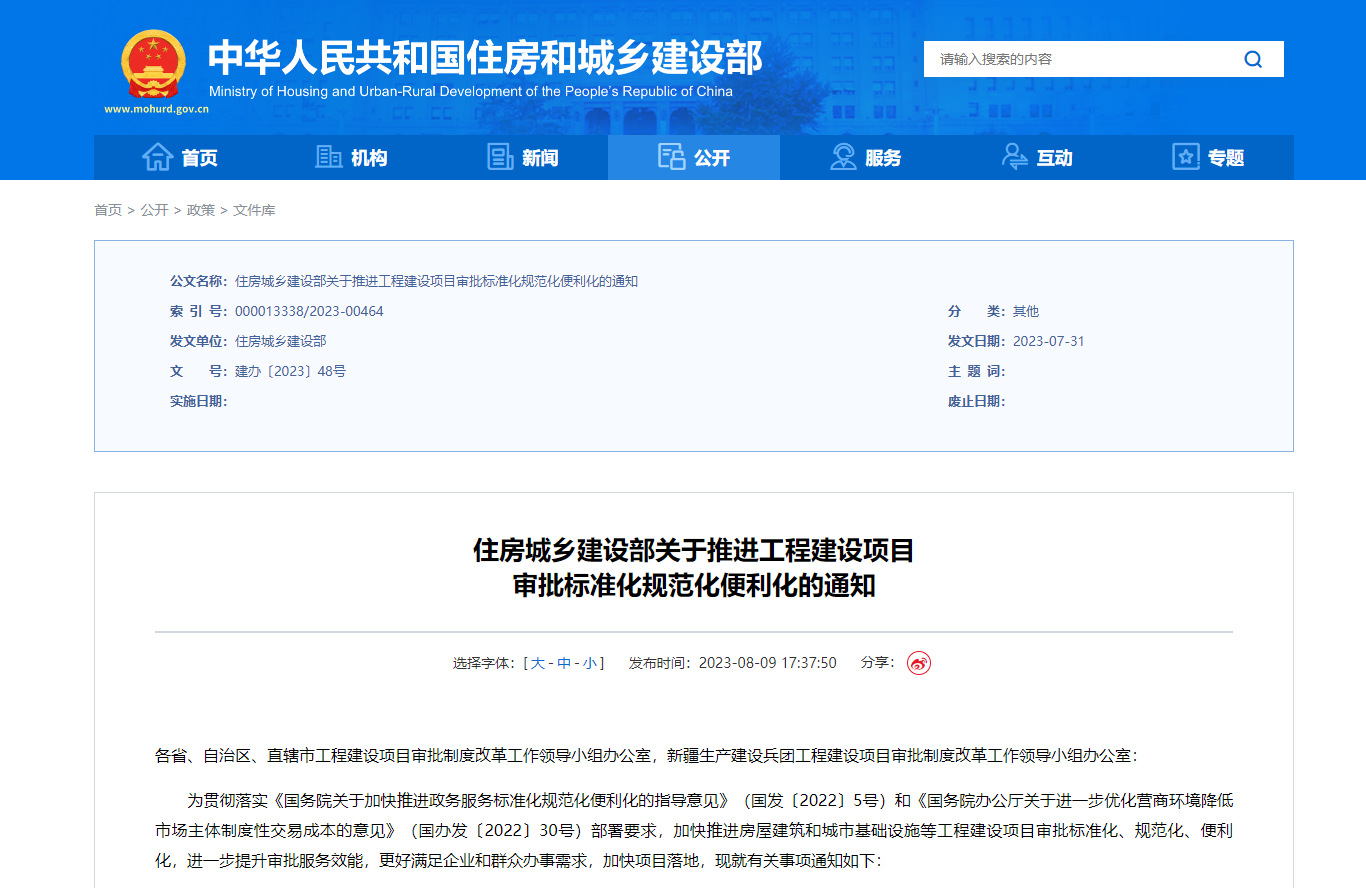Set font size to 中

coord(564,663)
